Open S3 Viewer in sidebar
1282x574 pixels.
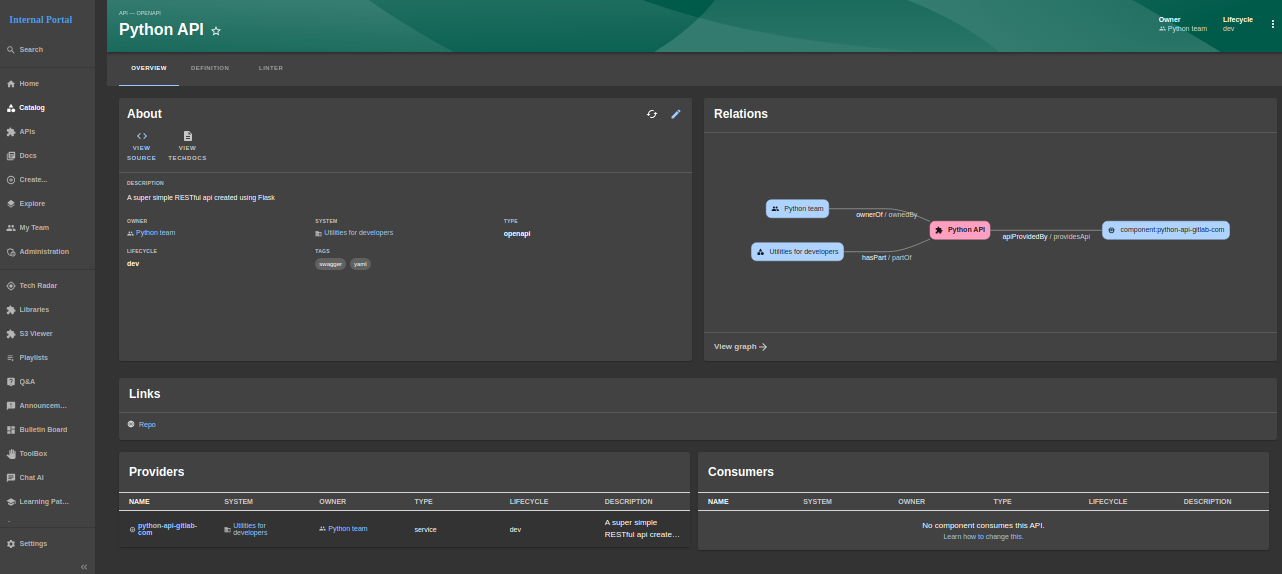point(36,334)
